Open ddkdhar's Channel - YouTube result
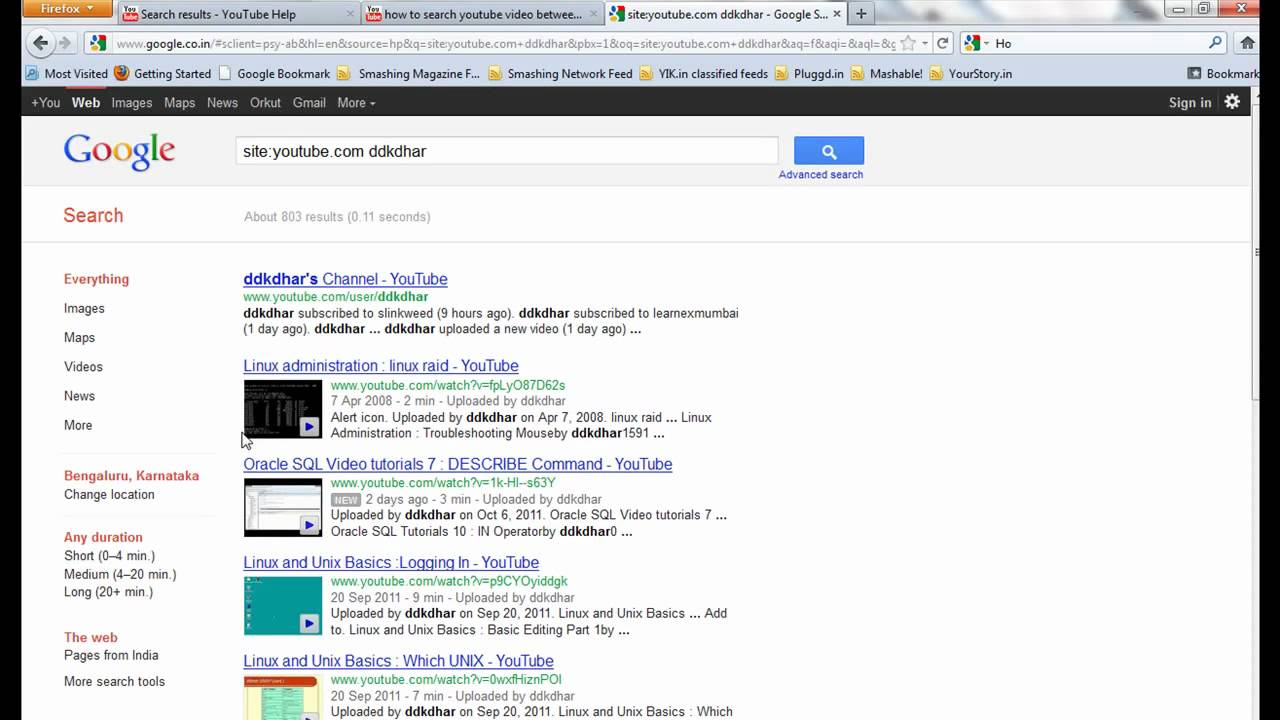Screen dimensions: 1280x720 [345, 279]
